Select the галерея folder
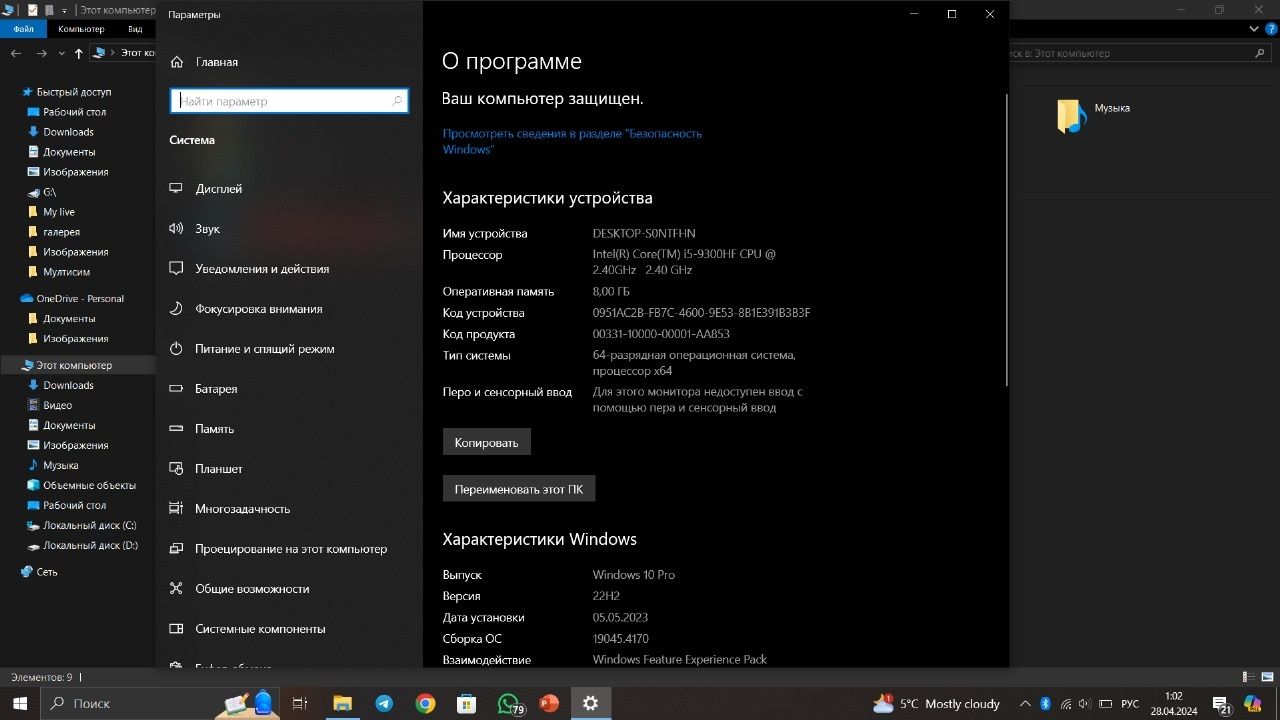This screenshot has width=1280, height=720. click(x=53, y=232)
